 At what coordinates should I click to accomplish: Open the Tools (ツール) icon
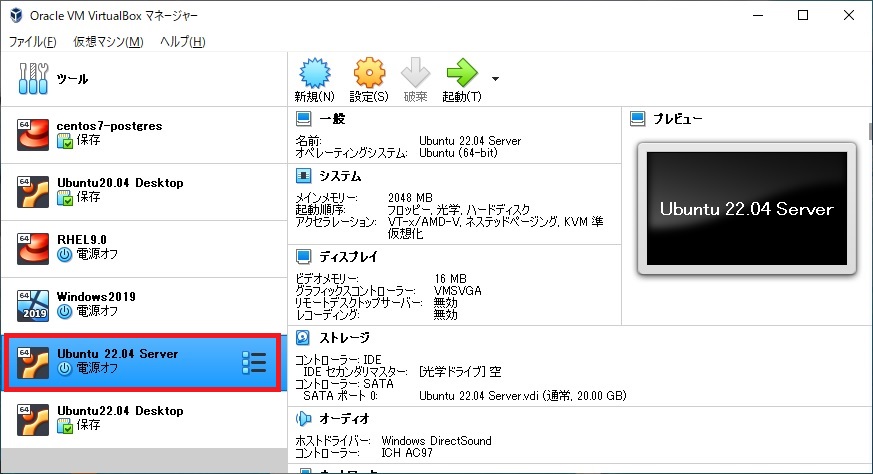33,79
